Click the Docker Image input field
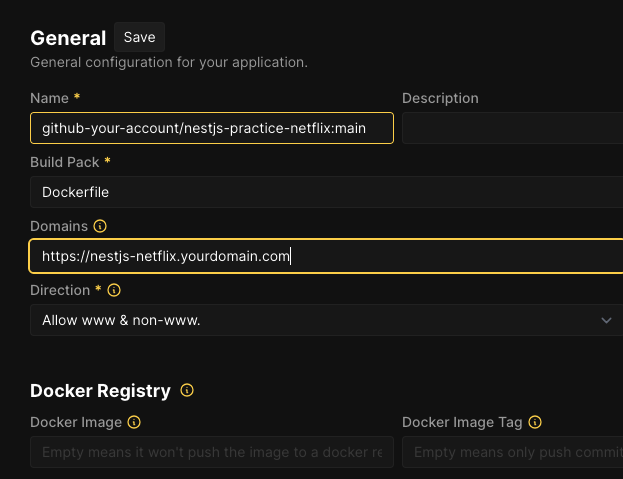Image resolution: width=623 pixels, height=479 pixels. pos(212,452)
